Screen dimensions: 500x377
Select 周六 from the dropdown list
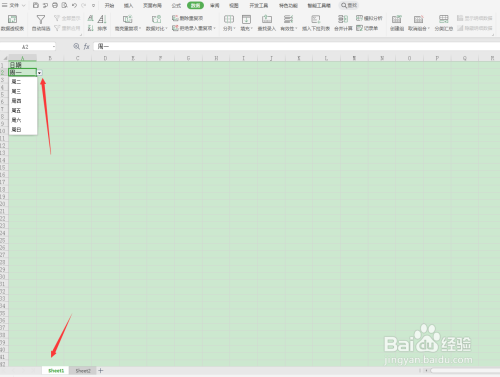(23, 120)
